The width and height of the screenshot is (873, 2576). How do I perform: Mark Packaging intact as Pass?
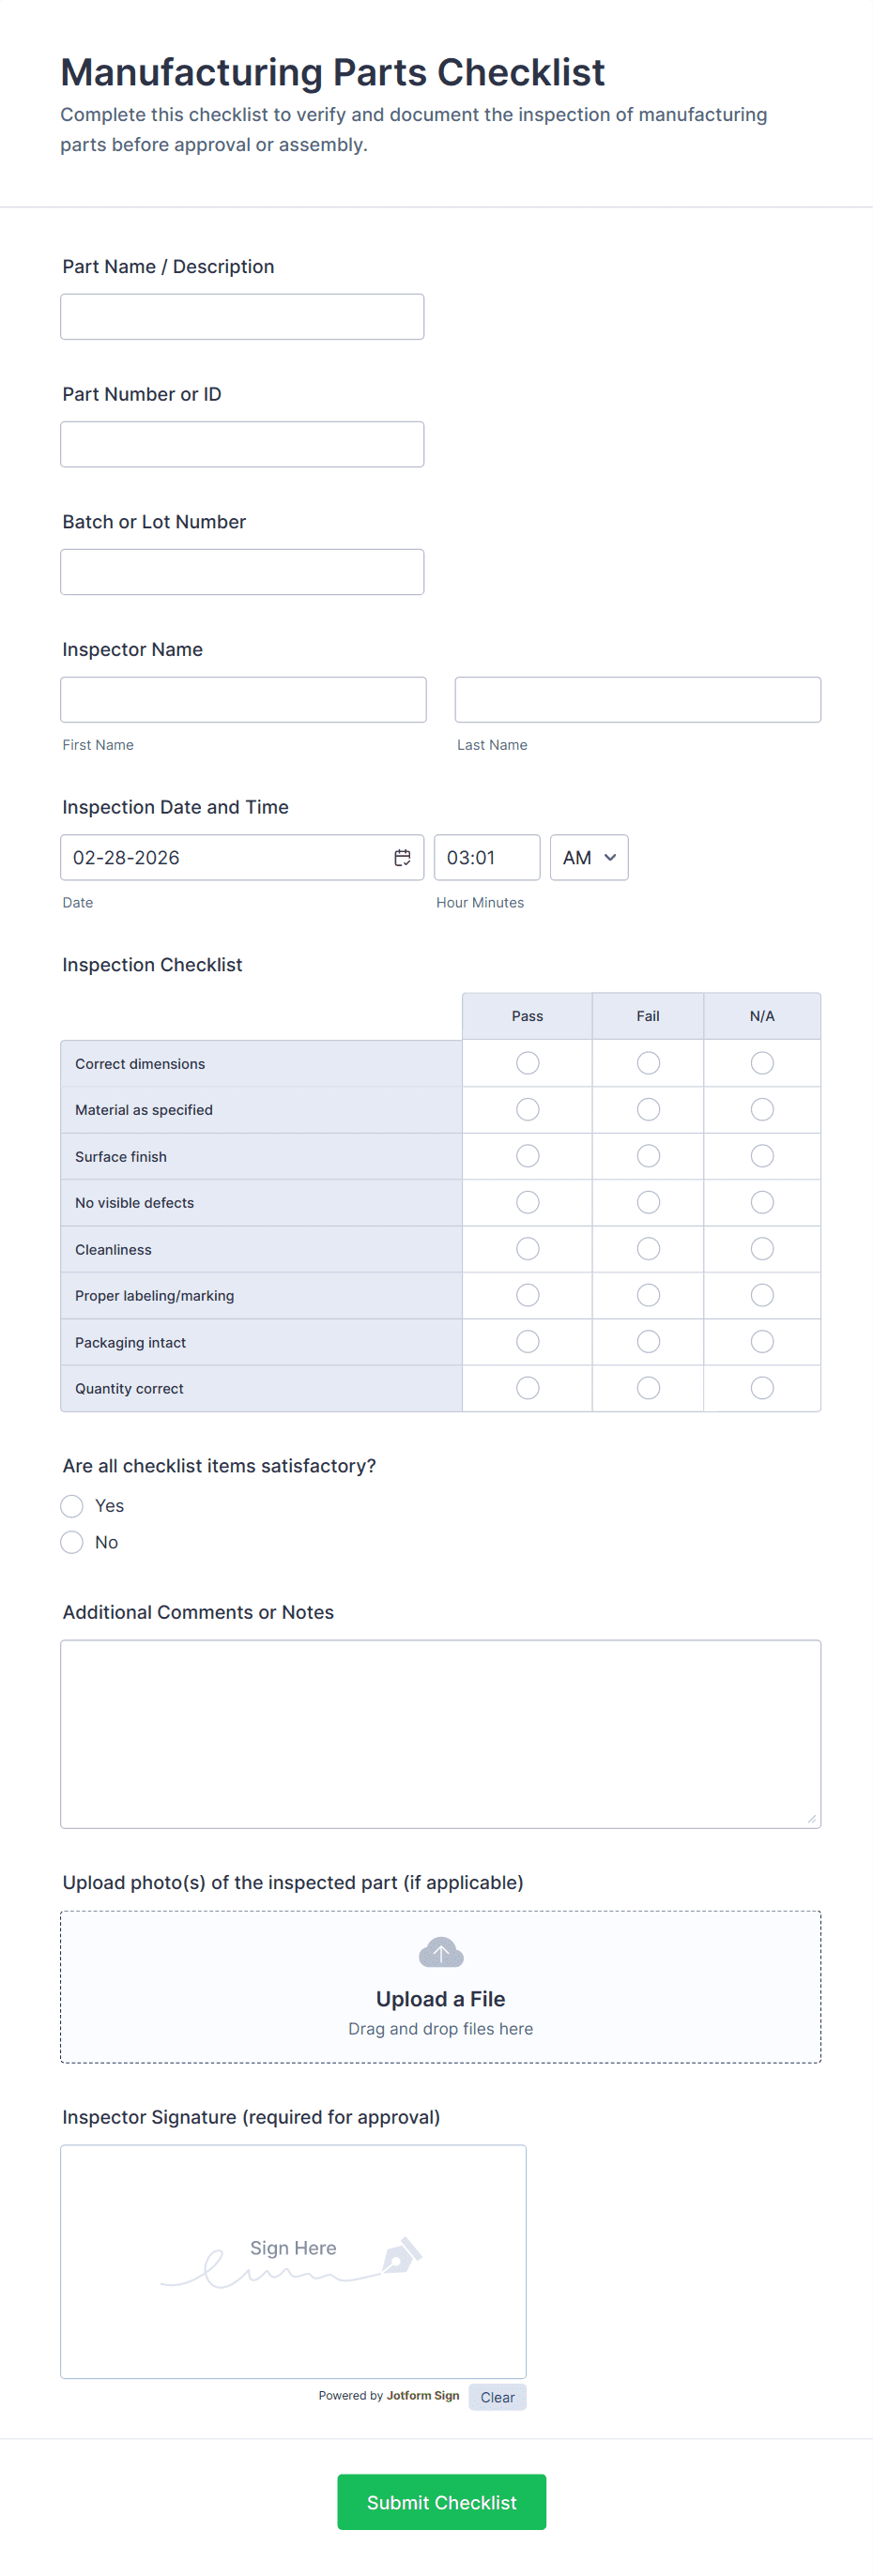tap(527, 1341)
